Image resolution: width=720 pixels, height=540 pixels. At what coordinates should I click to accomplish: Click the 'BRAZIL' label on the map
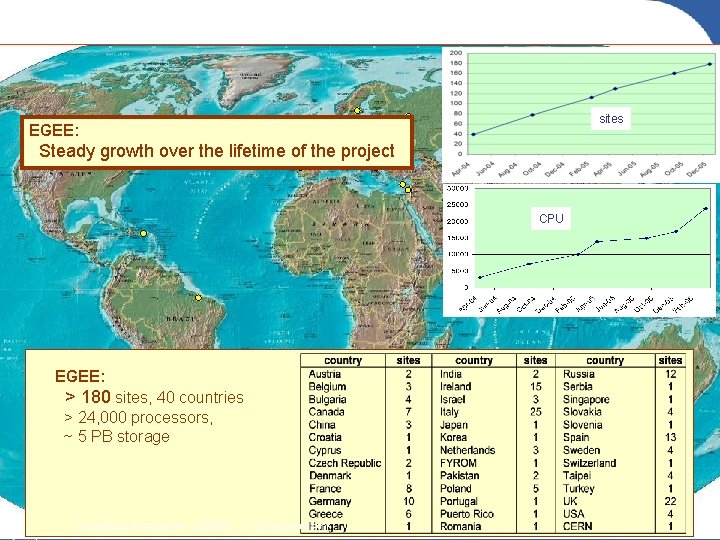coord(181,318)
